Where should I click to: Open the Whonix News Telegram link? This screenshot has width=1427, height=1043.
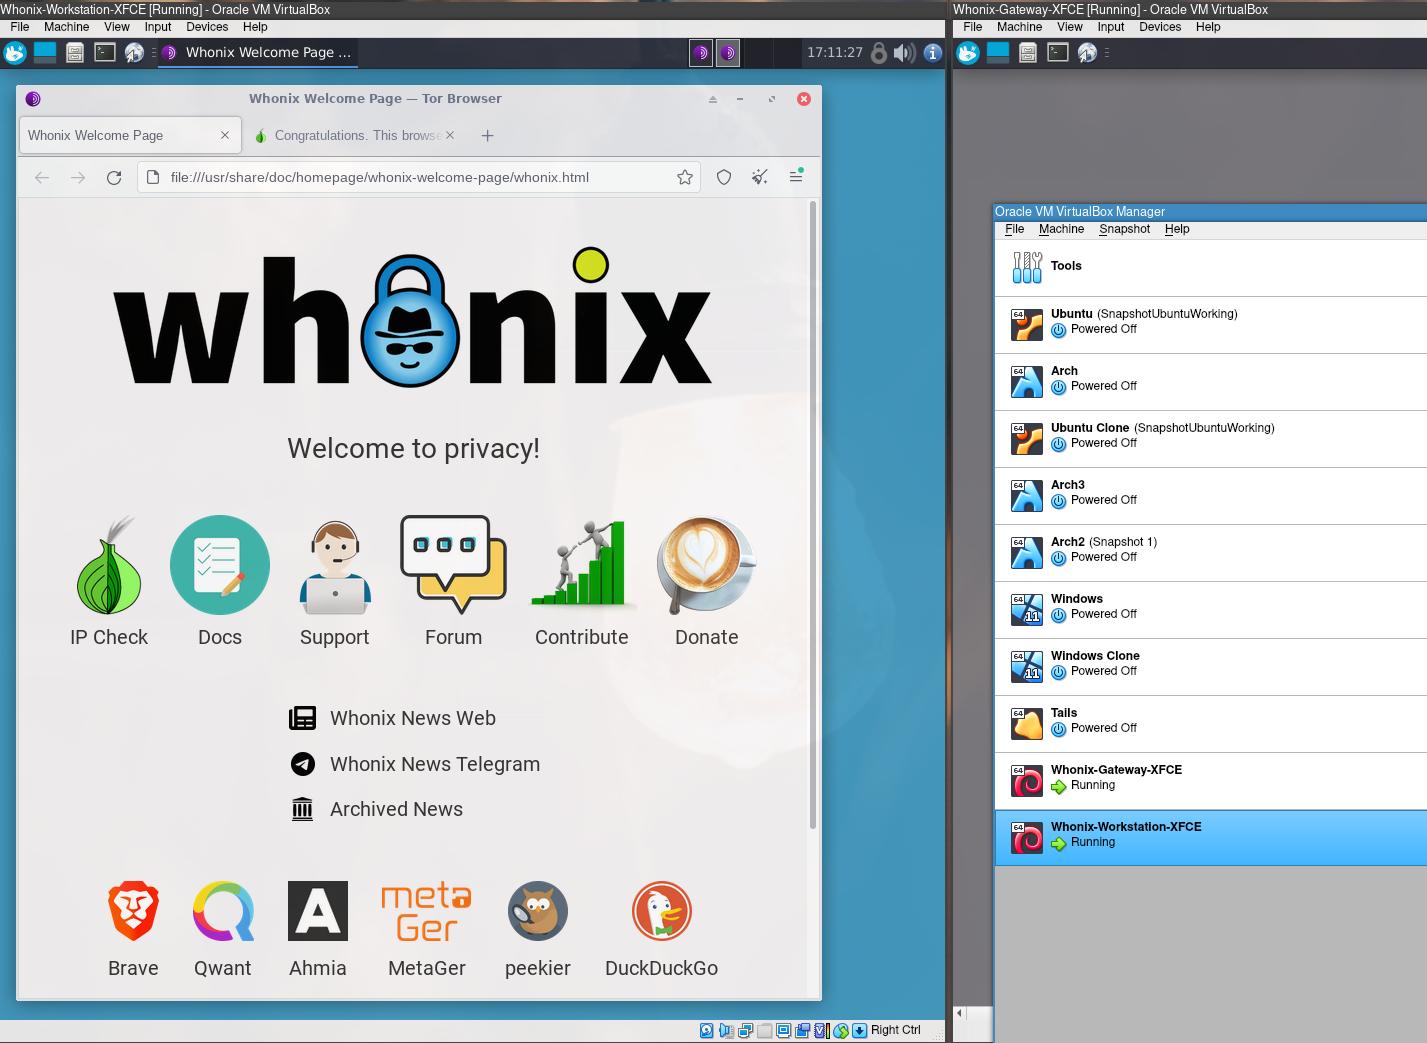pyautogui.click(x=434, y=764)
